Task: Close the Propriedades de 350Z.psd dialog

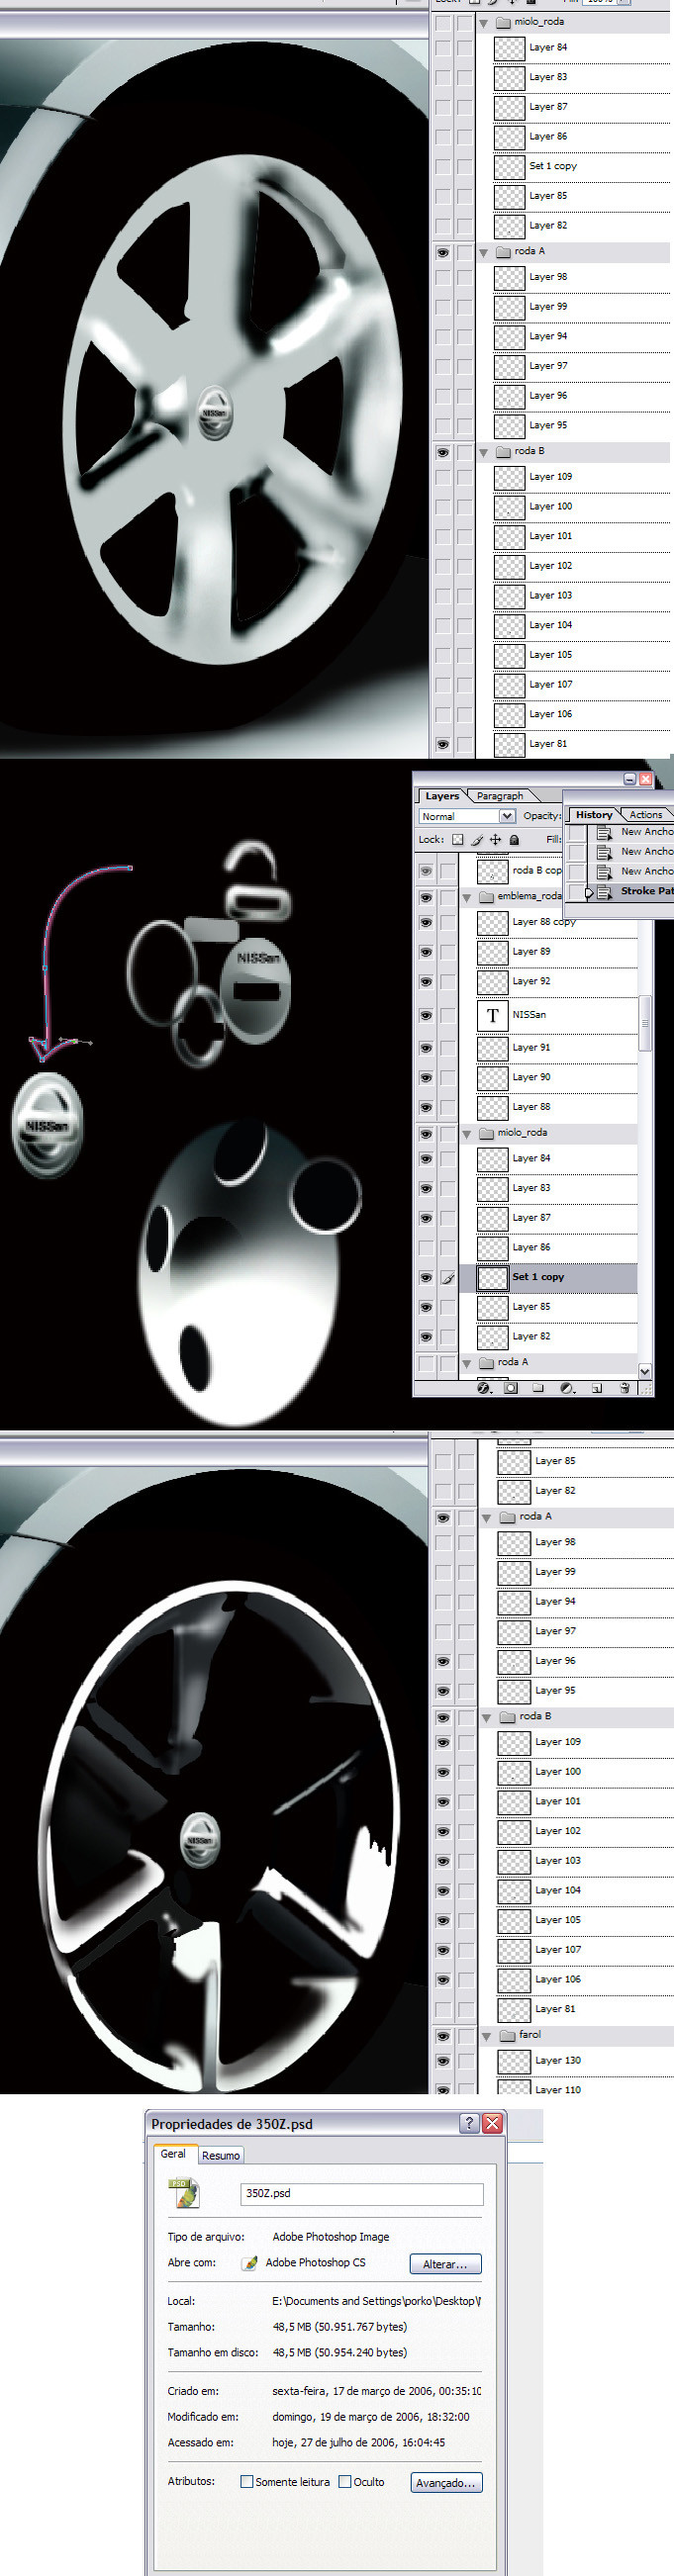Action: click(492, 2123)
